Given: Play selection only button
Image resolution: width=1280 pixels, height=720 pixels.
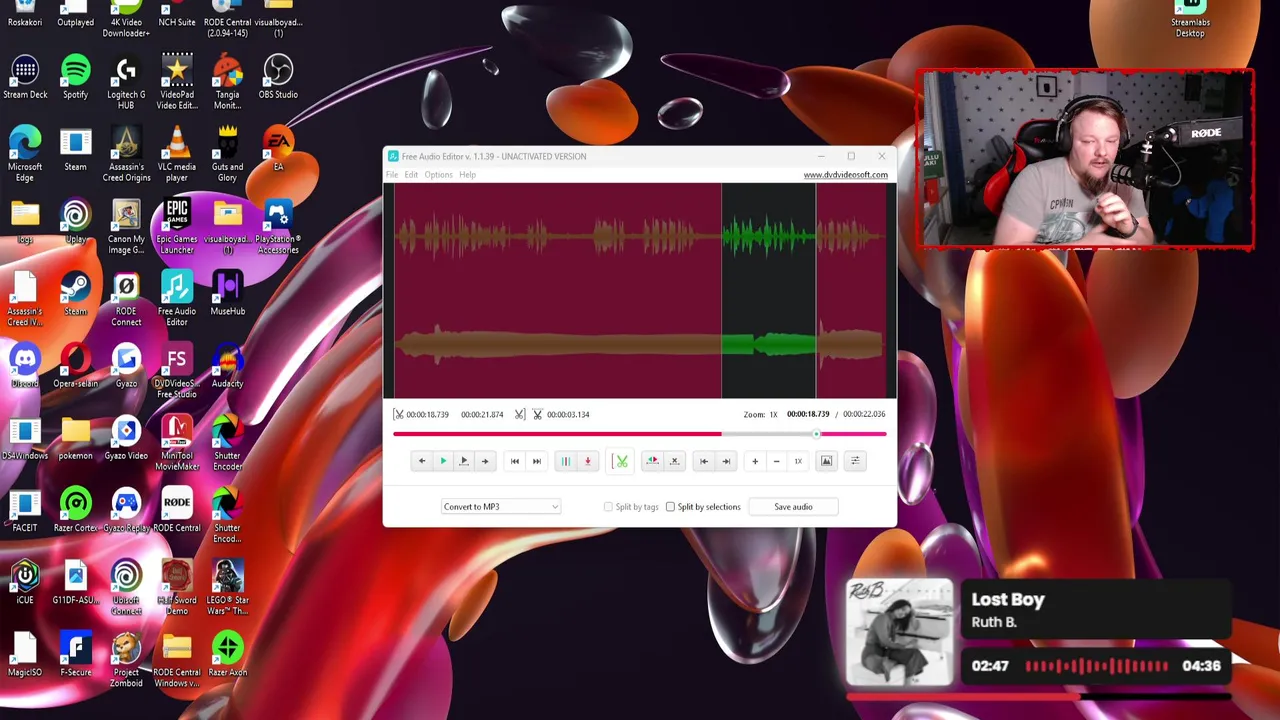Looking at the screenshot, I should click(464, 461).
